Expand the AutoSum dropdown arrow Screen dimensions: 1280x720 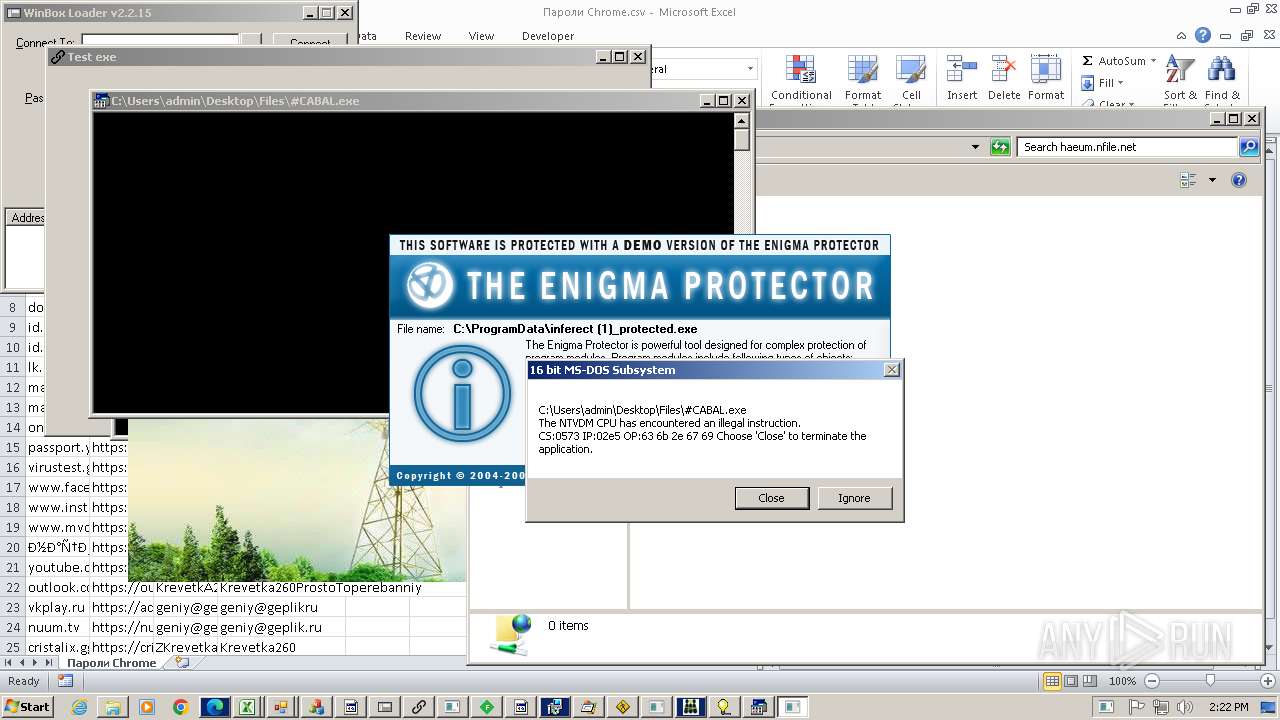tap(1153, 61)
